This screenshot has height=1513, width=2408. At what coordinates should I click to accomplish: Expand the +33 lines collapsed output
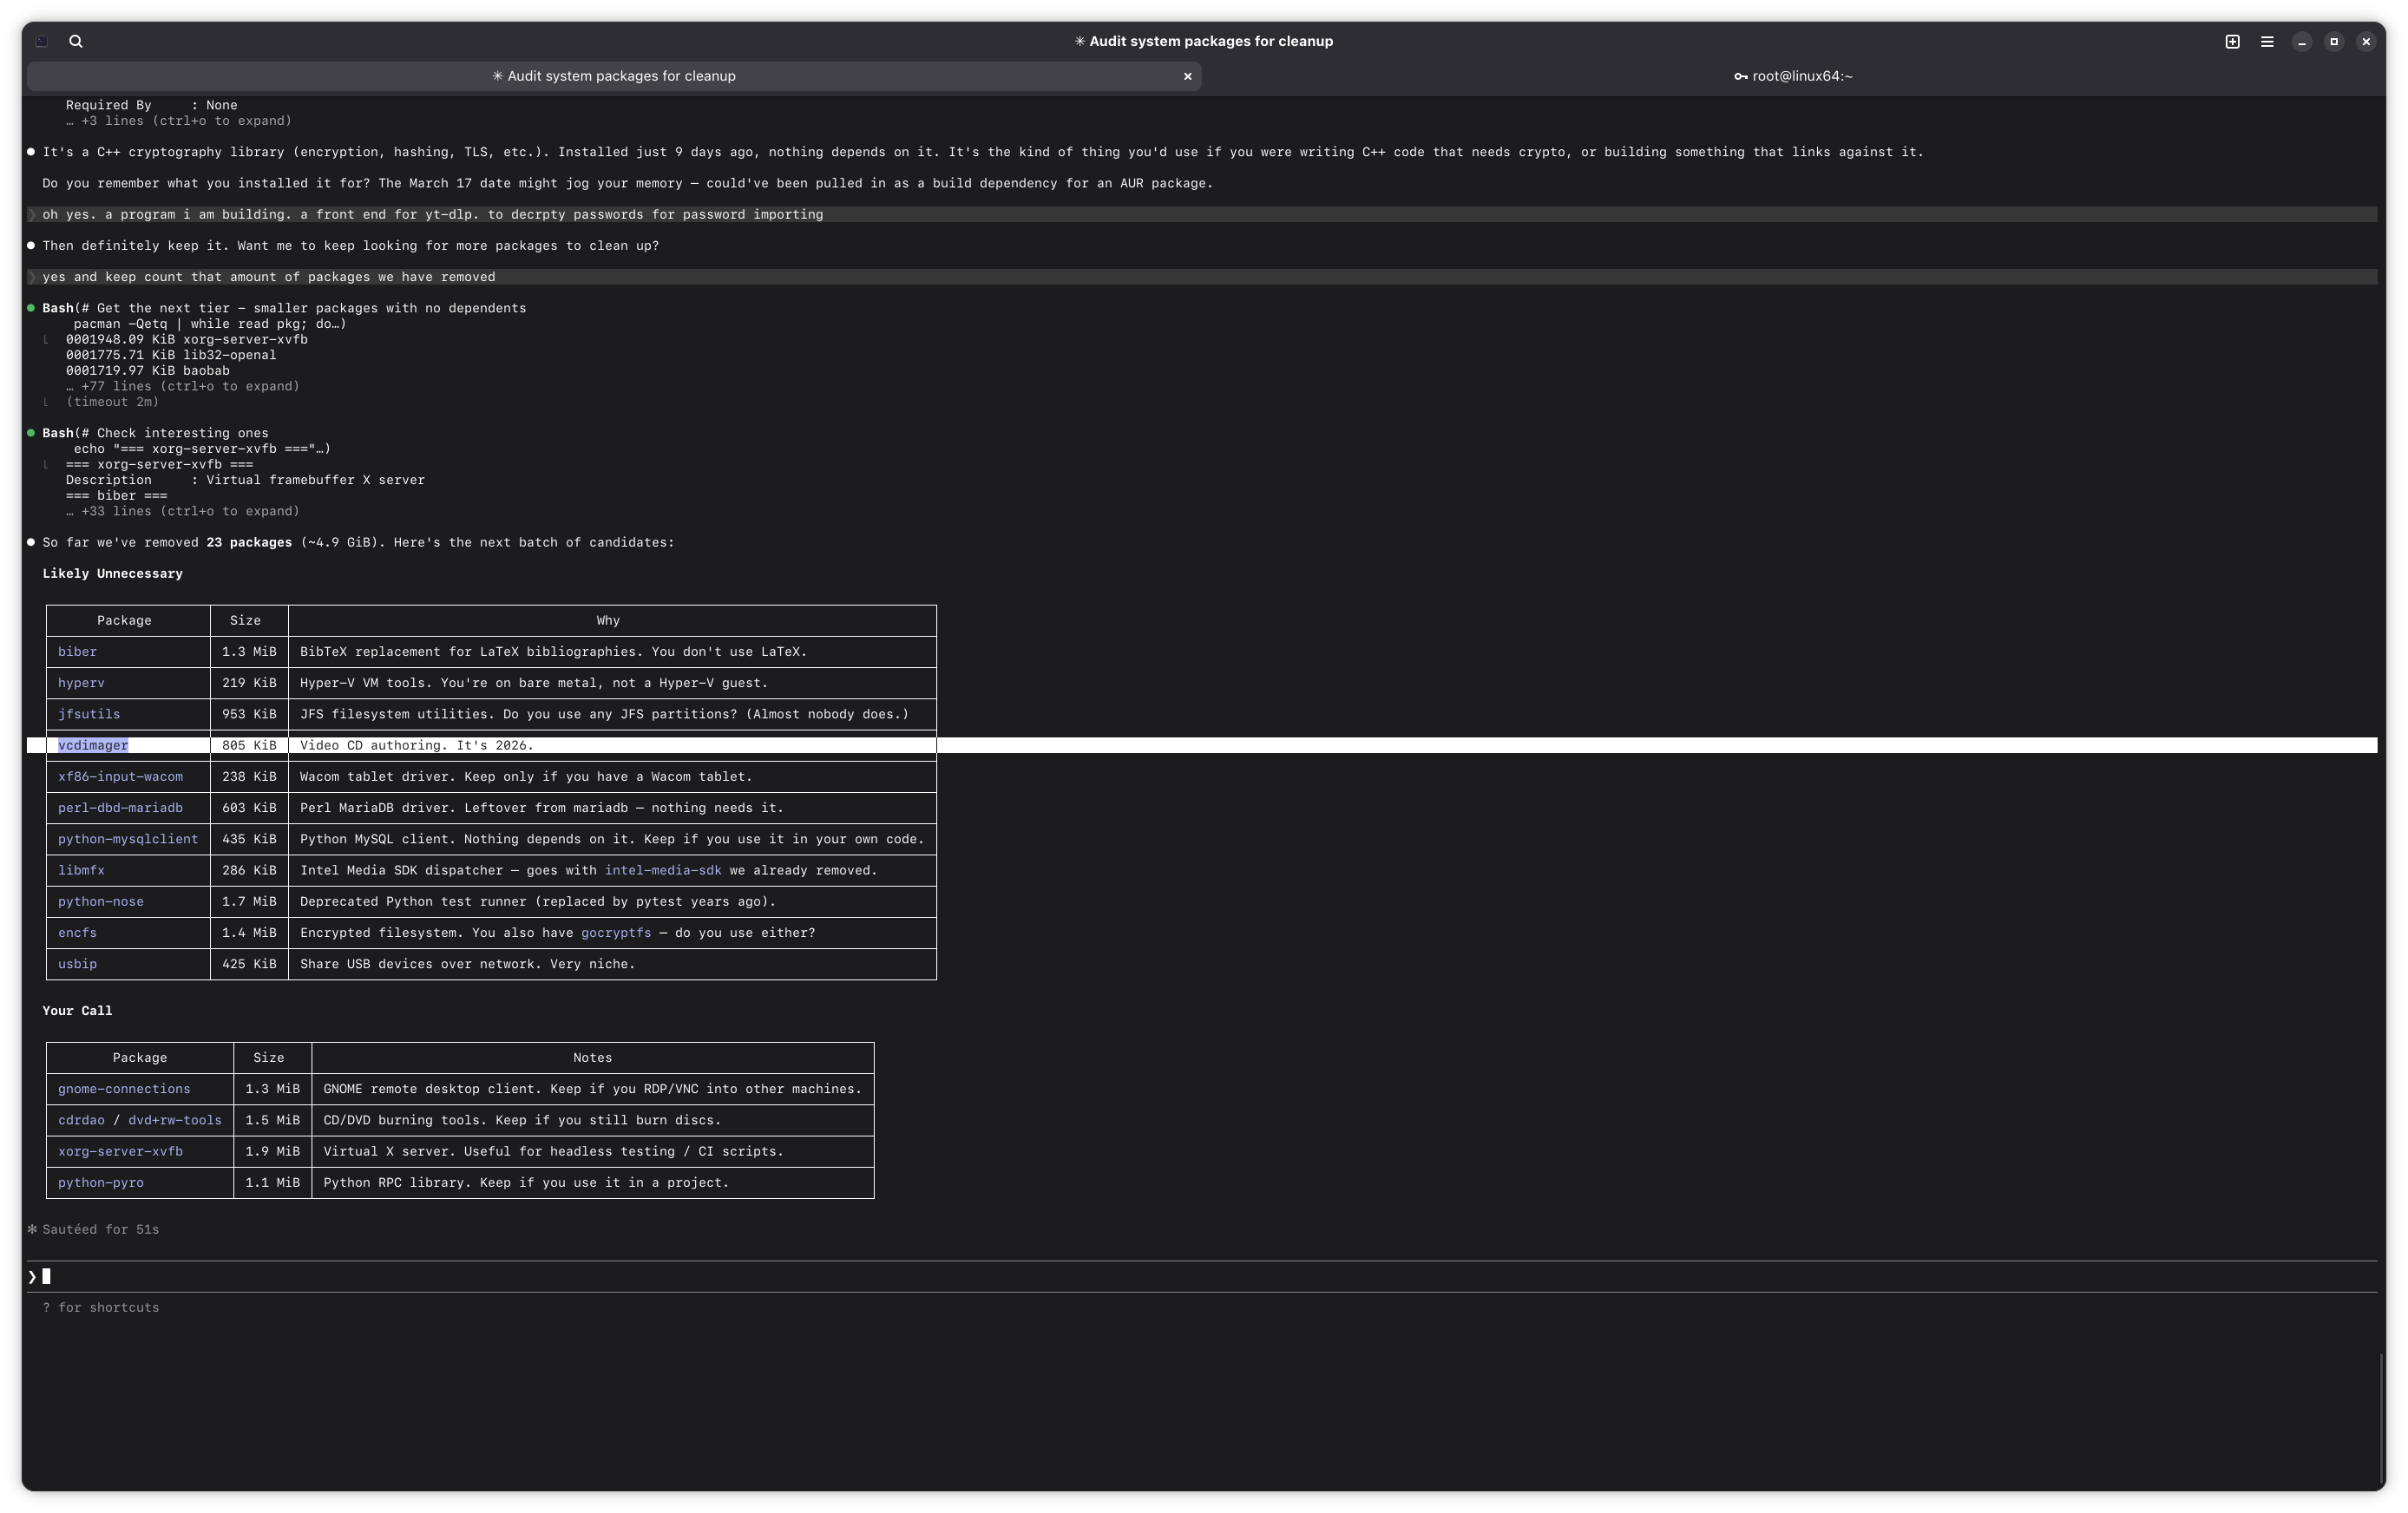183,511
